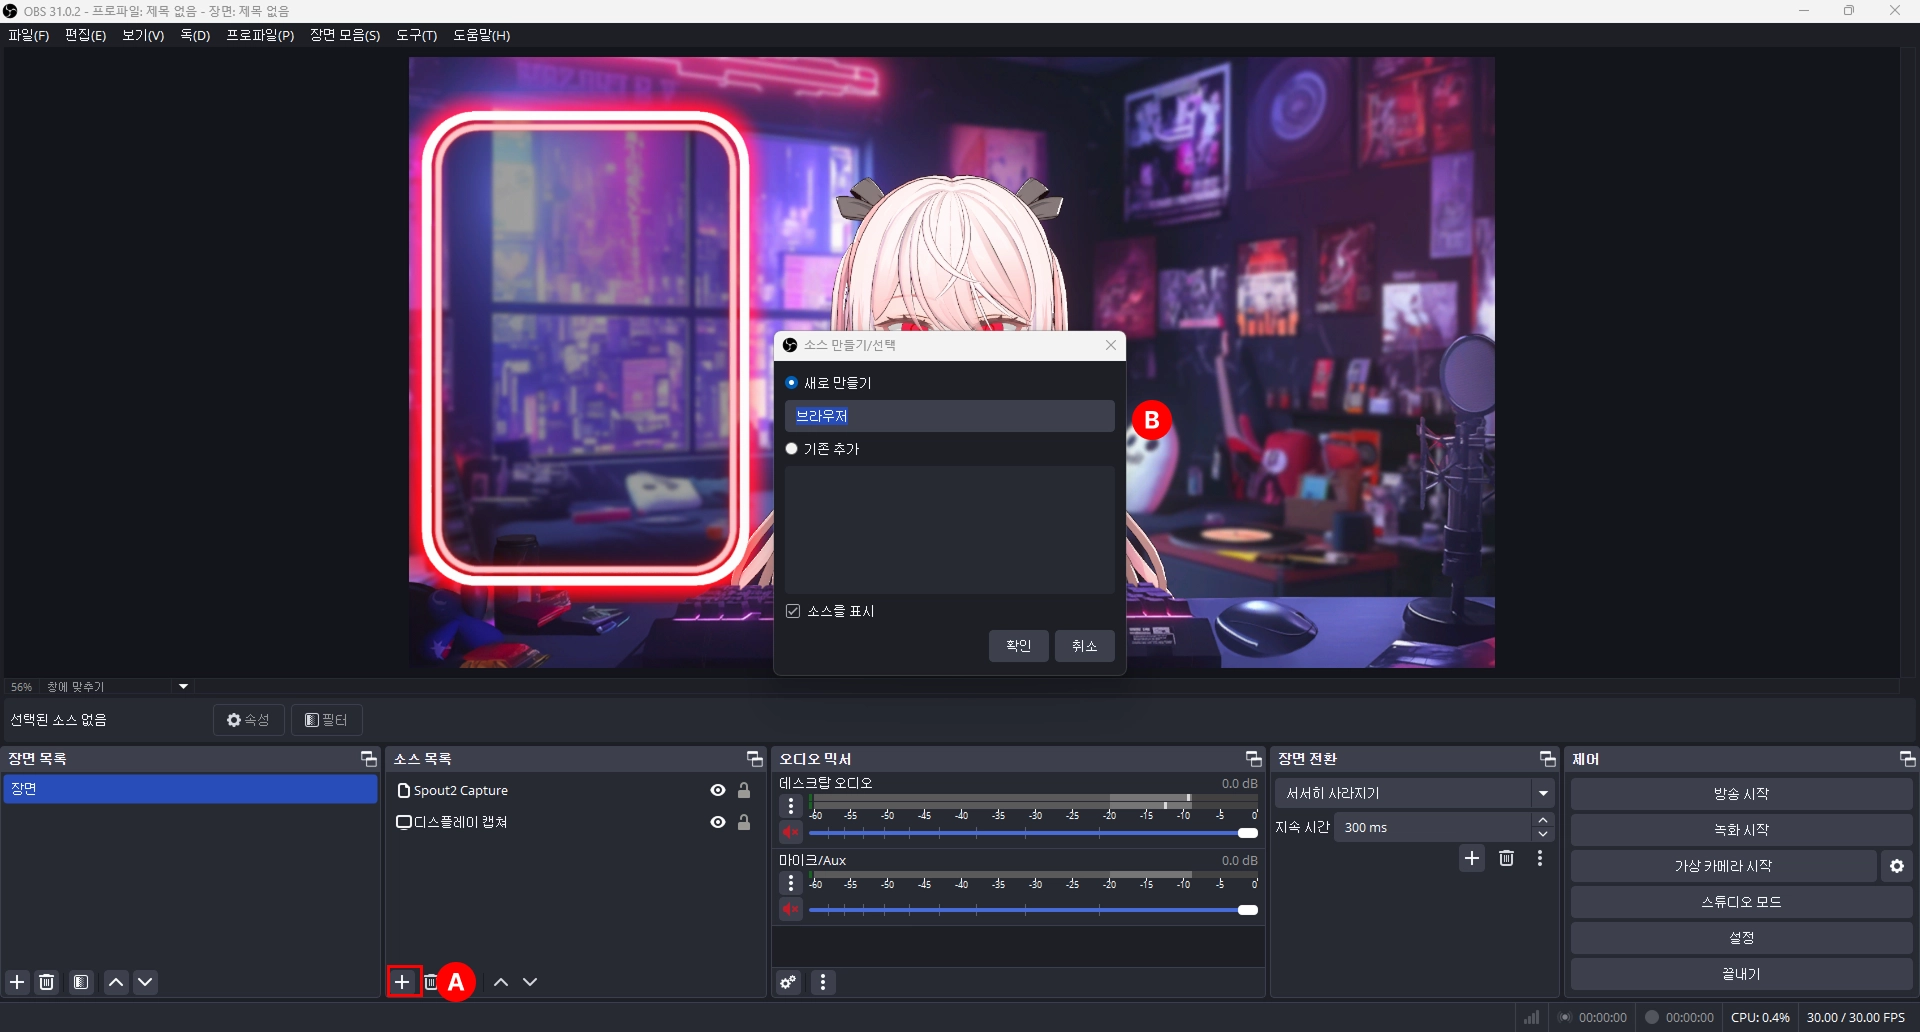Move the scene up in the scene list

116,982
